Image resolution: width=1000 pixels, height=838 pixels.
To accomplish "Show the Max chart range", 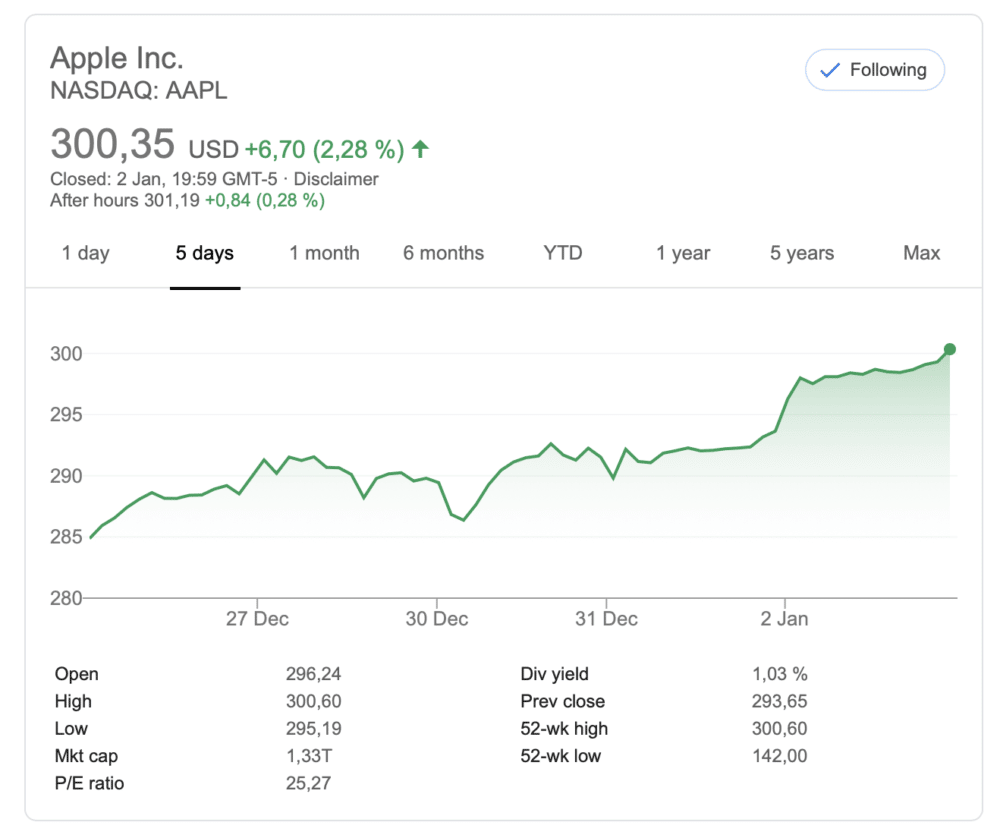I will tap(922, 253).
